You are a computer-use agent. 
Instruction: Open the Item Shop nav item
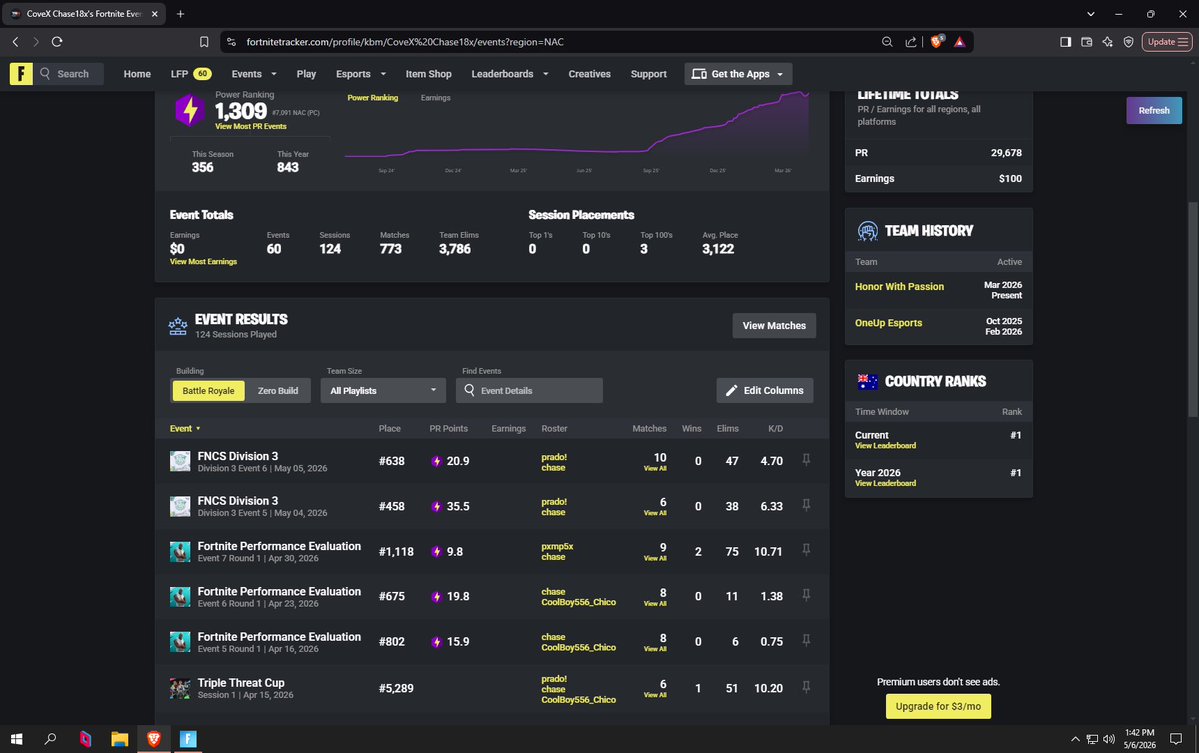[428, 74]
